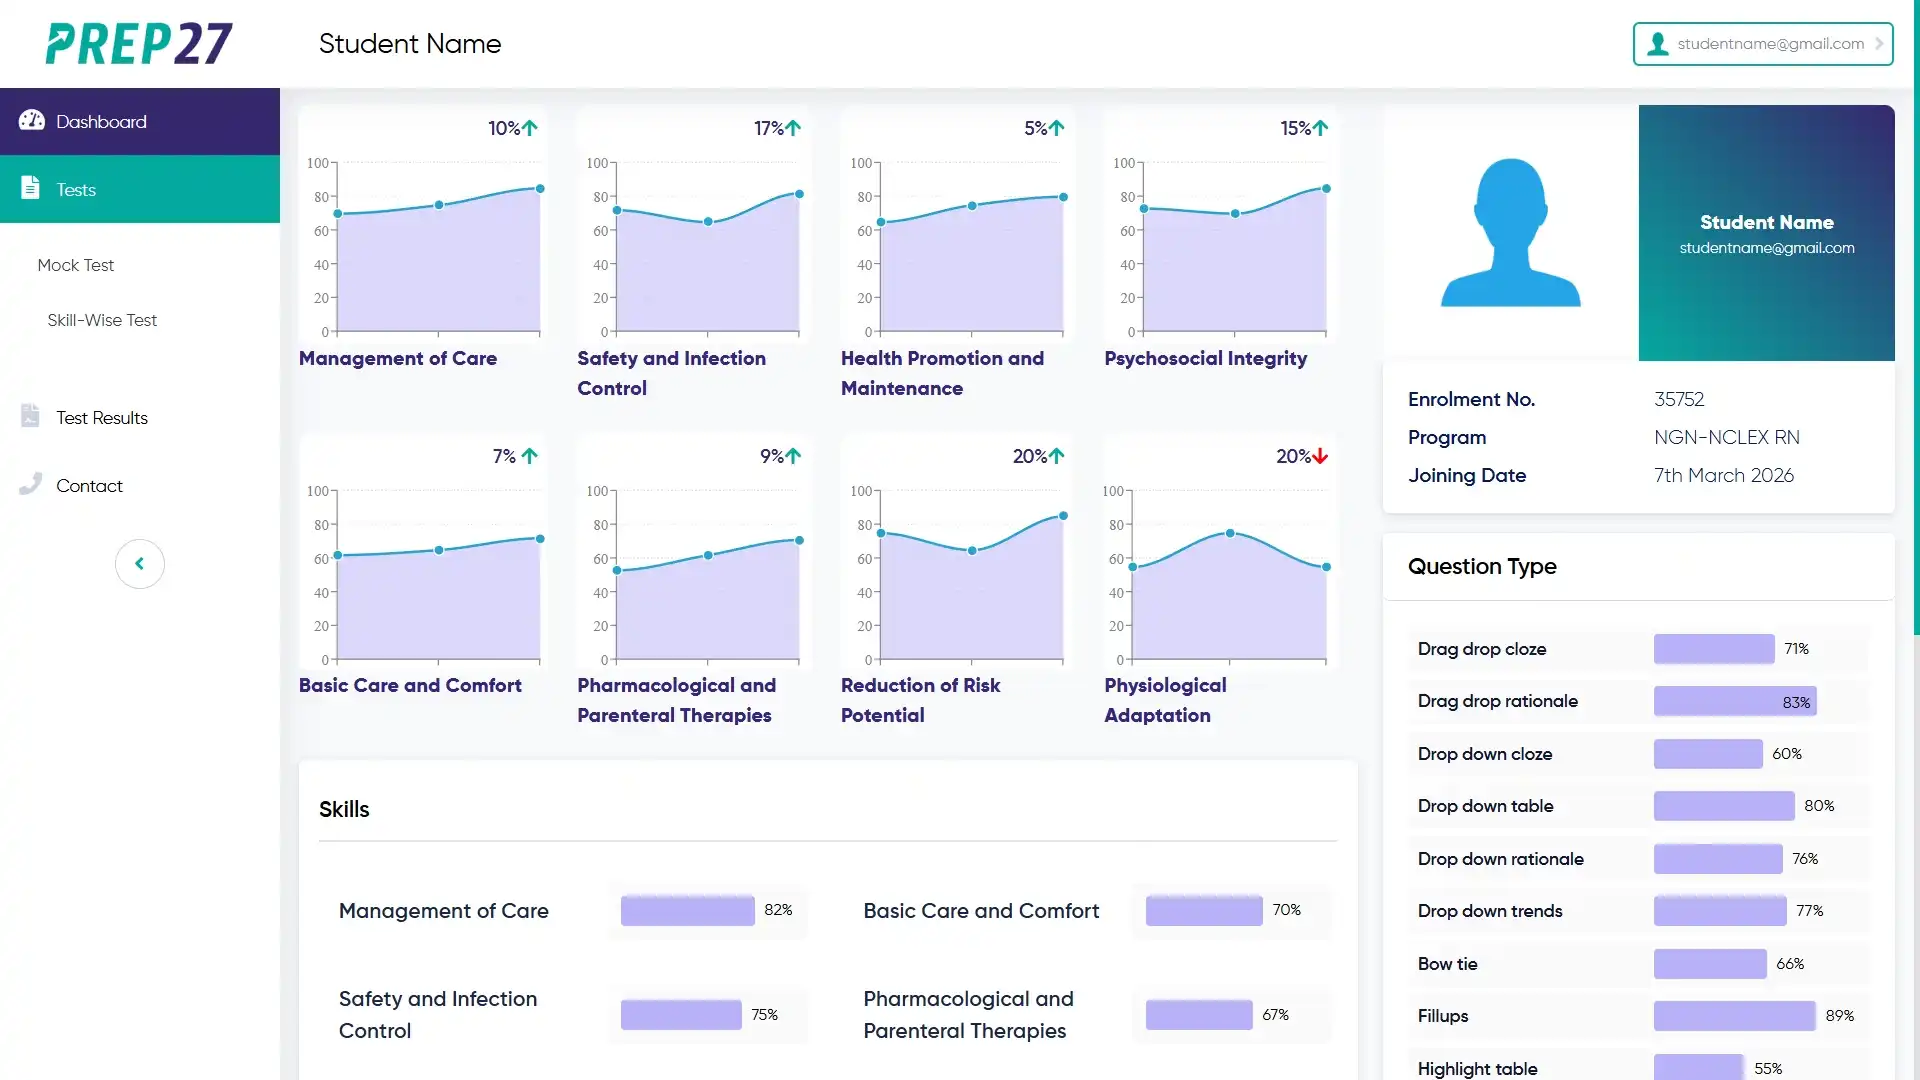1920x1080 pixels.
Task: Open the Skill-Wise Test section
Action: click(x=101, y=320)
